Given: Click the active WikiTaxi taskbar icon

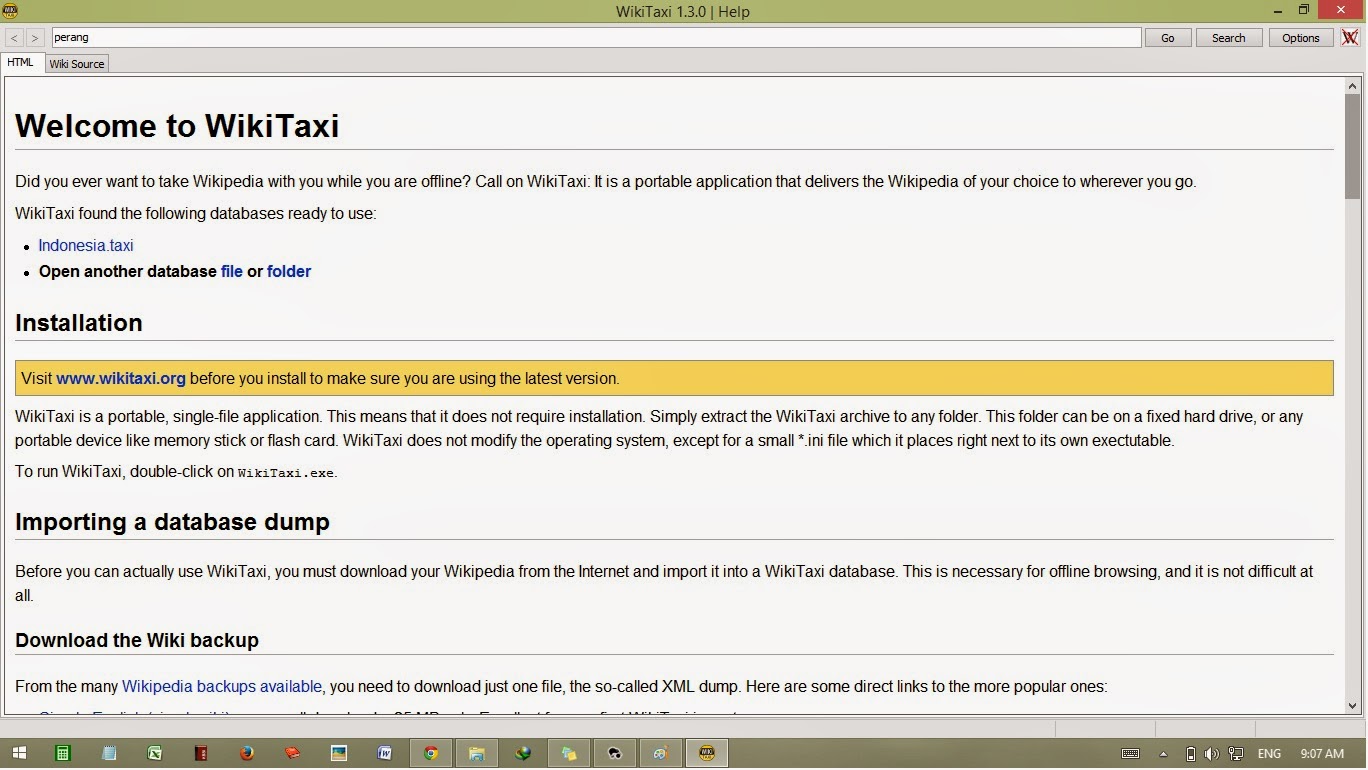Looking at the screenshot, I should click(x=707, y=753).
